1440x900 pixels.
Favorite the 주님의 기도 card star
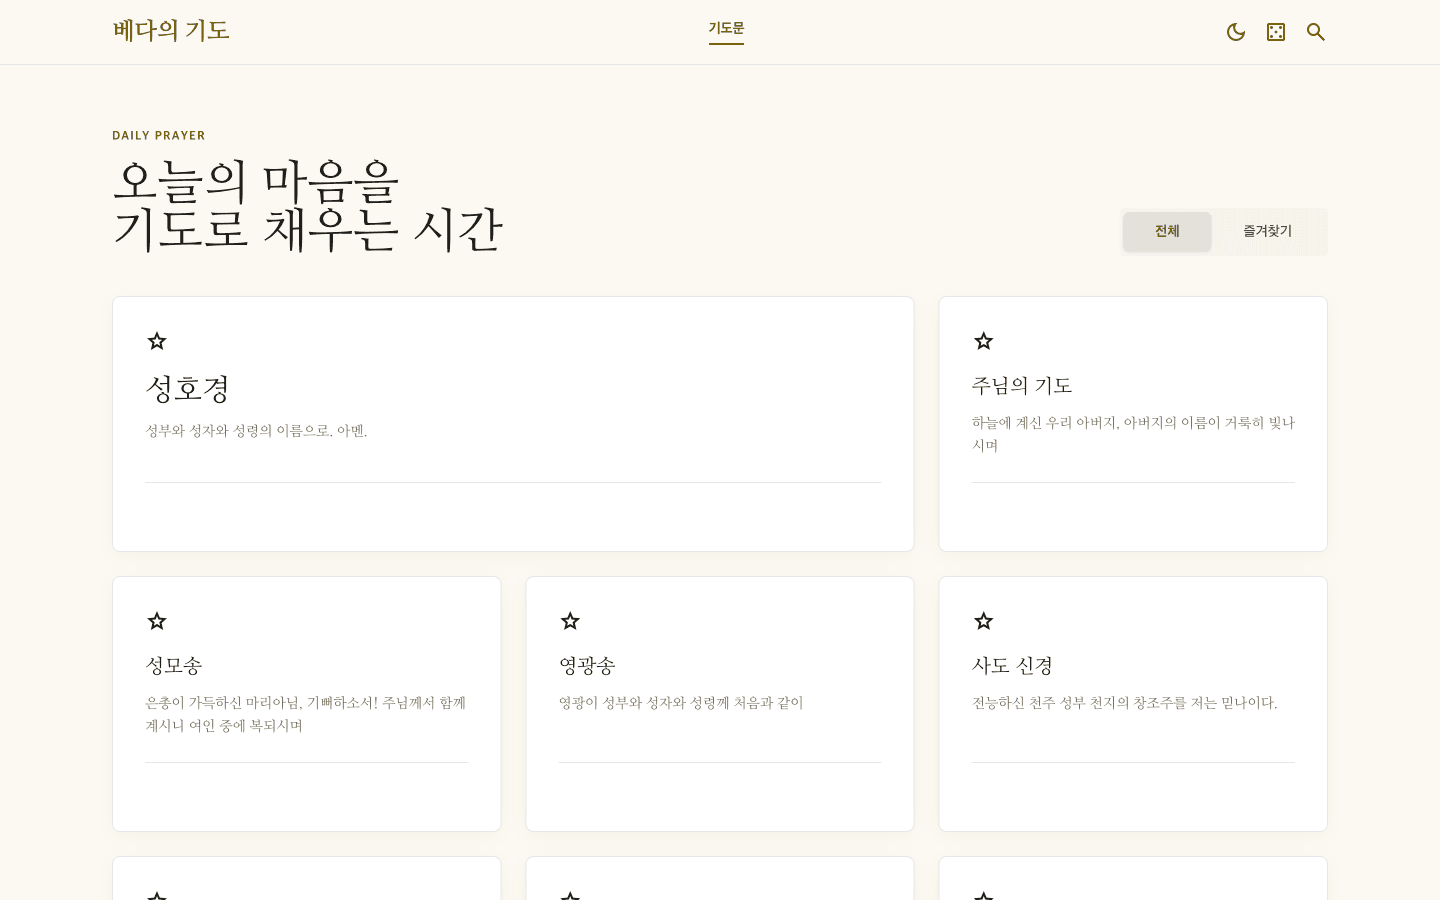(984, 341)
